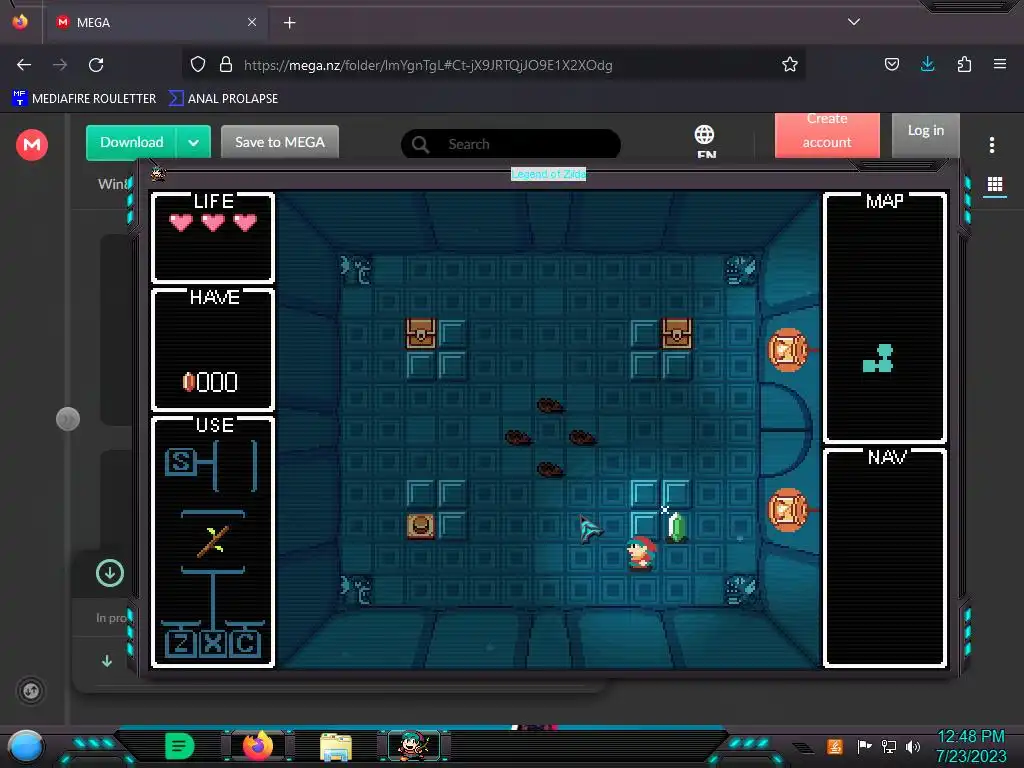Click the C key slot in USE panel
Screen dimensions: 1024x768
point(246,643)
